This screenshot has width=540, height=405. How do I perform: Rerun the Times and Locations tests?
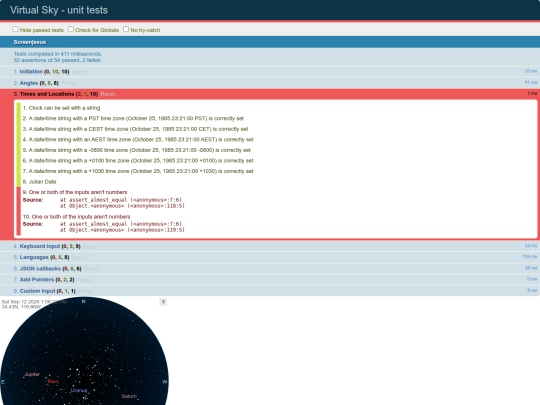(108, 94)
